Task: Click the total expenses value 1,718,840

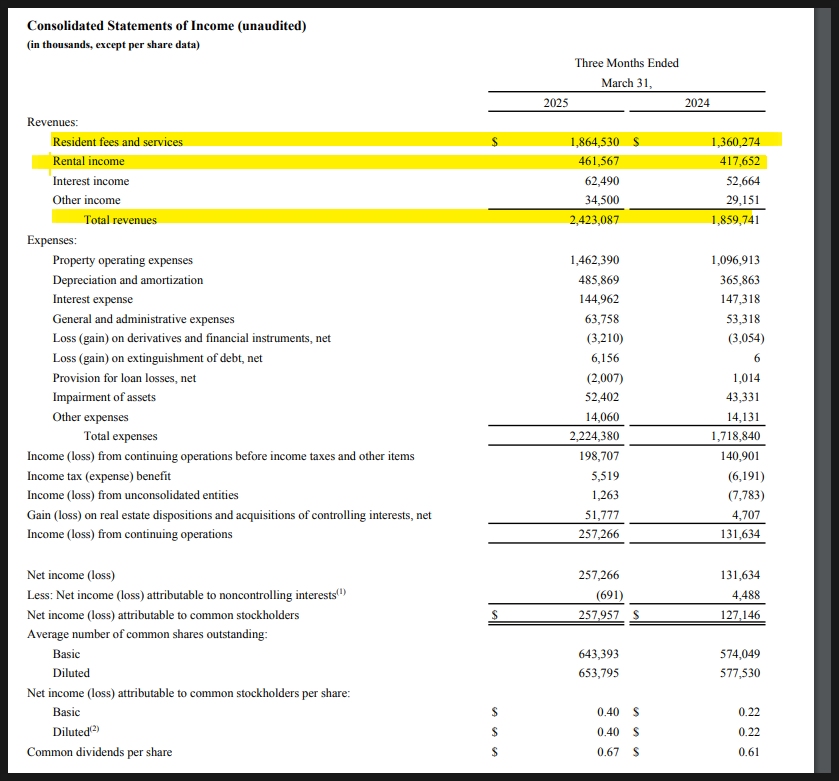Action: click(735, 436)
